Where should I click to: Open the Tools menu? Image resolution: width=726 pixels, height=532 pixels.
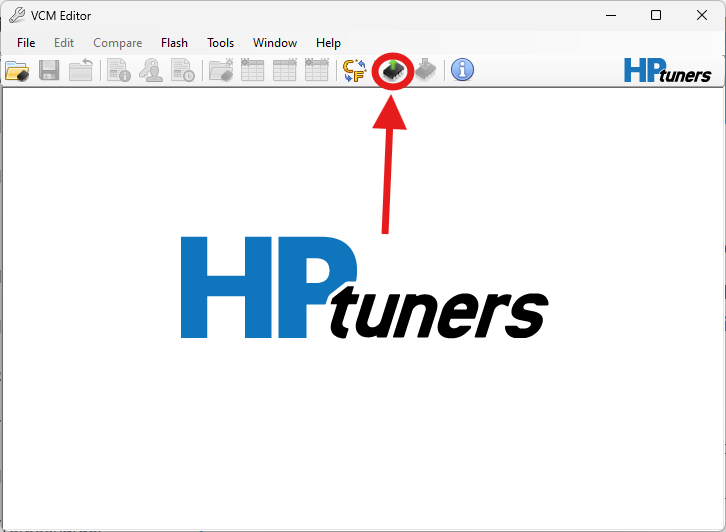click(220, 43)
